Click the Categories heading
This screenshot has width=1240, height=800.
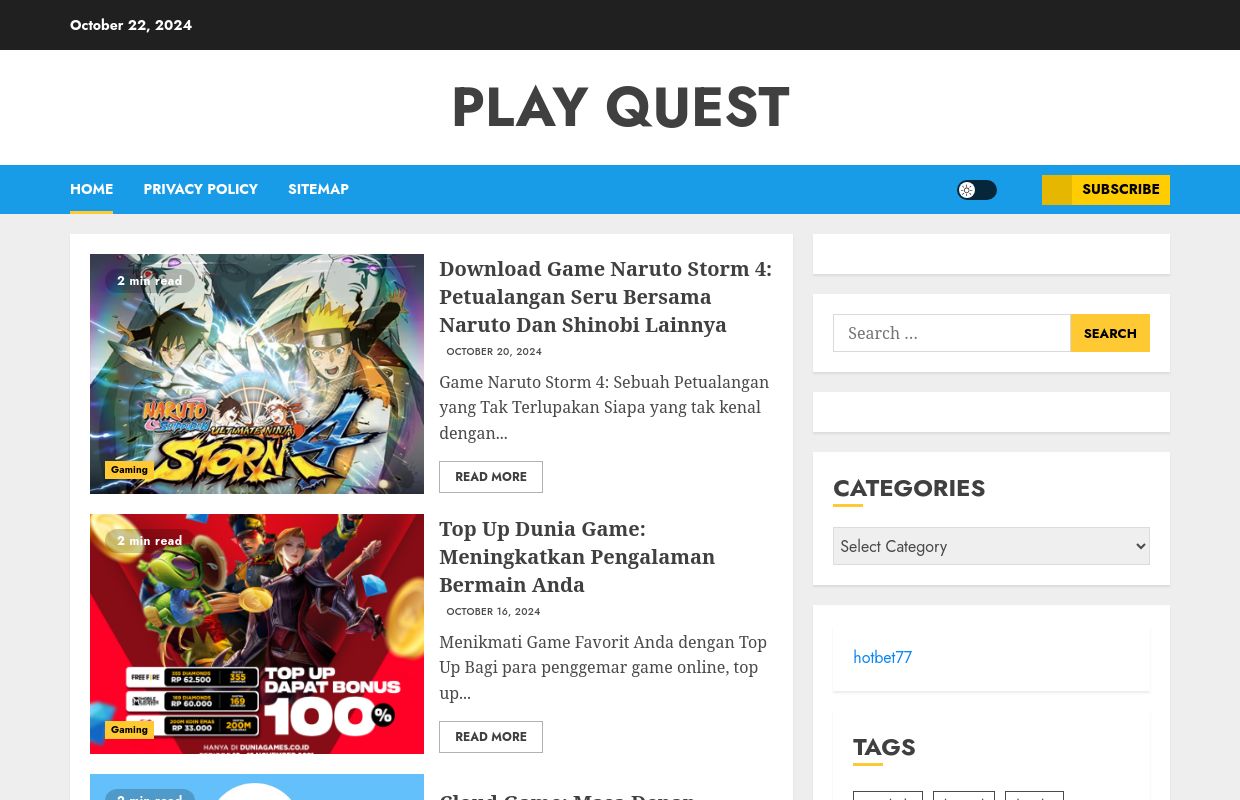click(909, 488)
